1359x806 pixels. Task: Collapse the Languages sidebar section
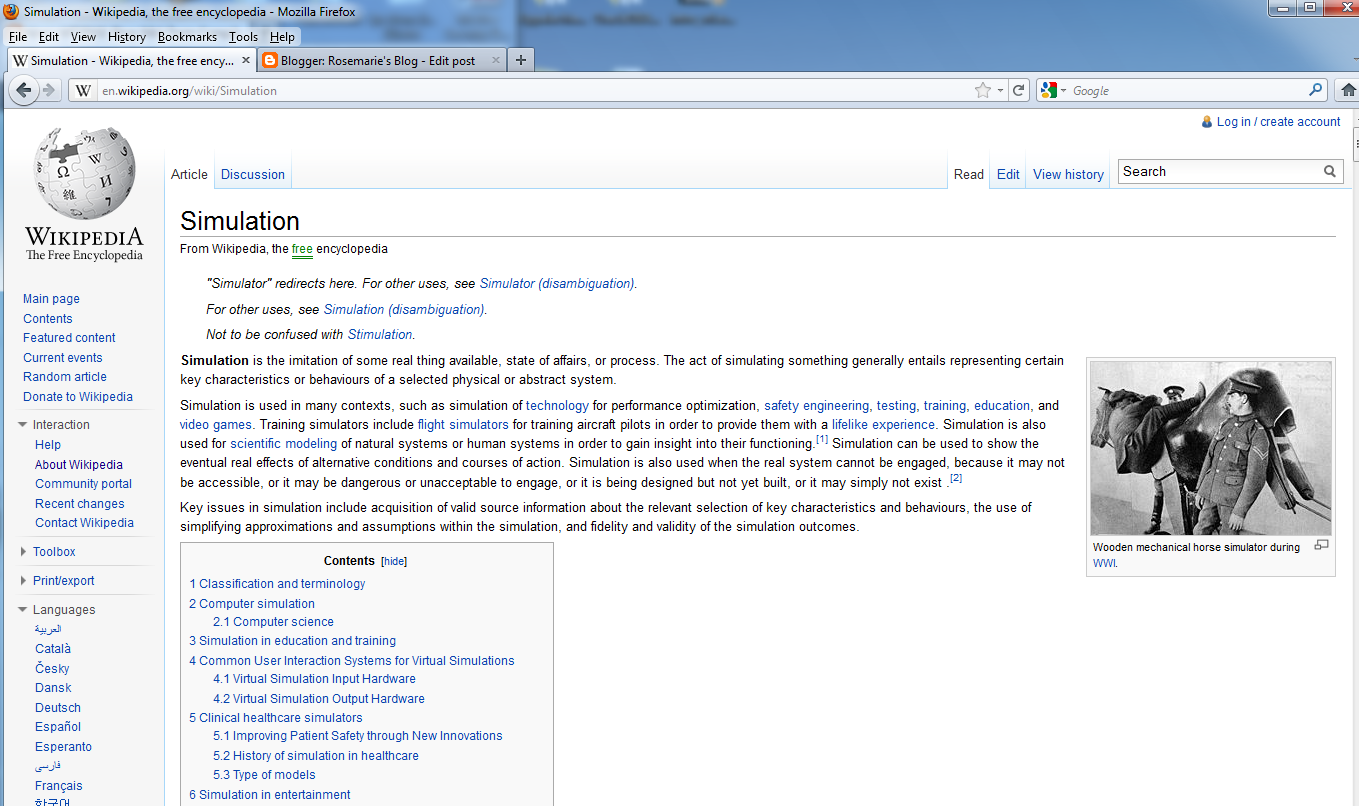tap(24, 610)
